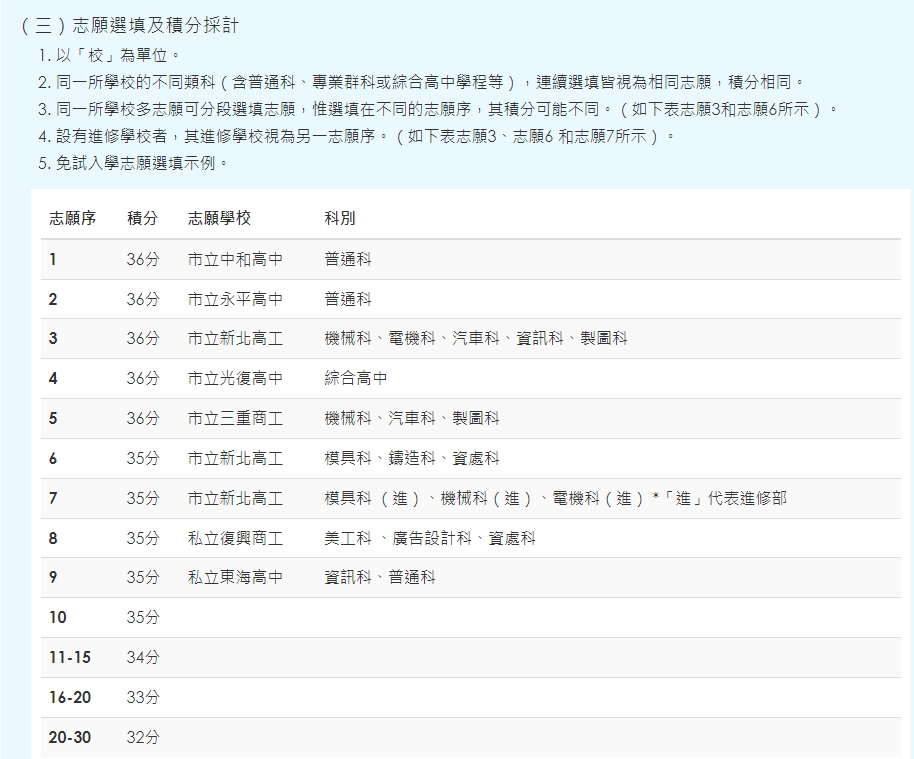Click 市立新北高工 in the 志願序 7 row
Viewport: 914px width, 759px height.
235,498
